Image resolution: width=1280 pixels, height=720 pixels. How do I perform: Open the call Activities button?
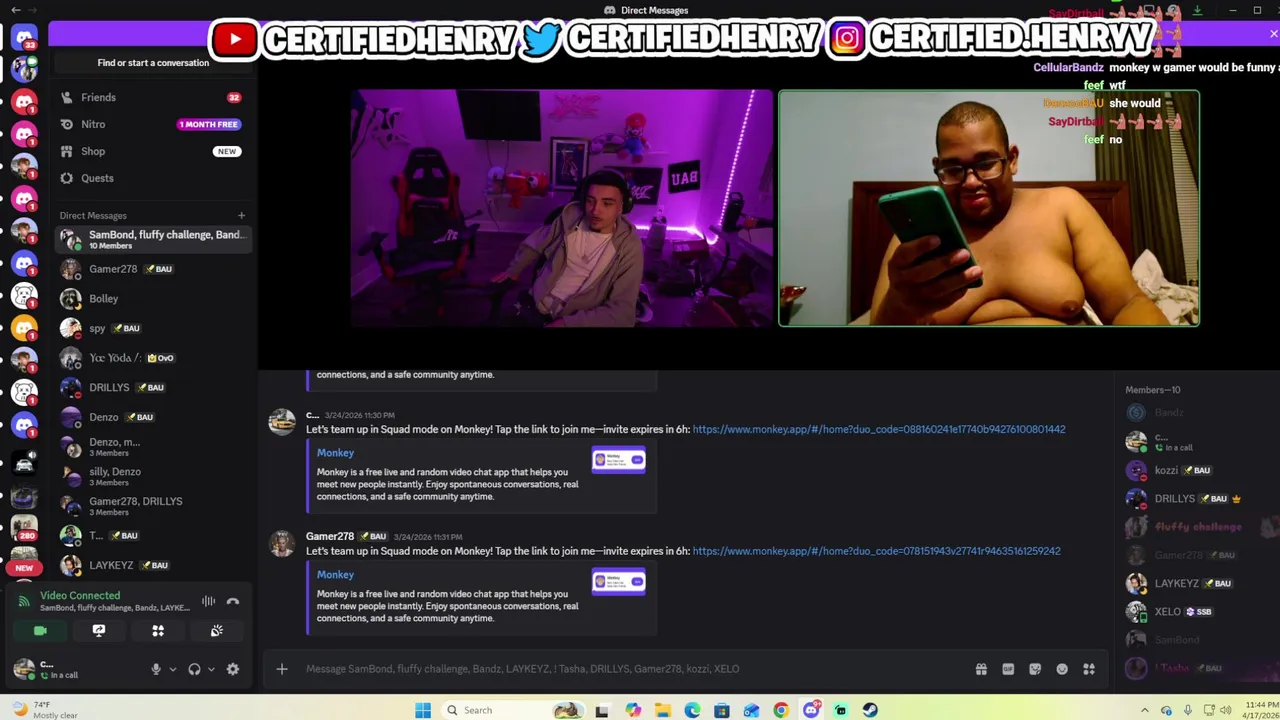pyautogui.click(x=158, y=631)
